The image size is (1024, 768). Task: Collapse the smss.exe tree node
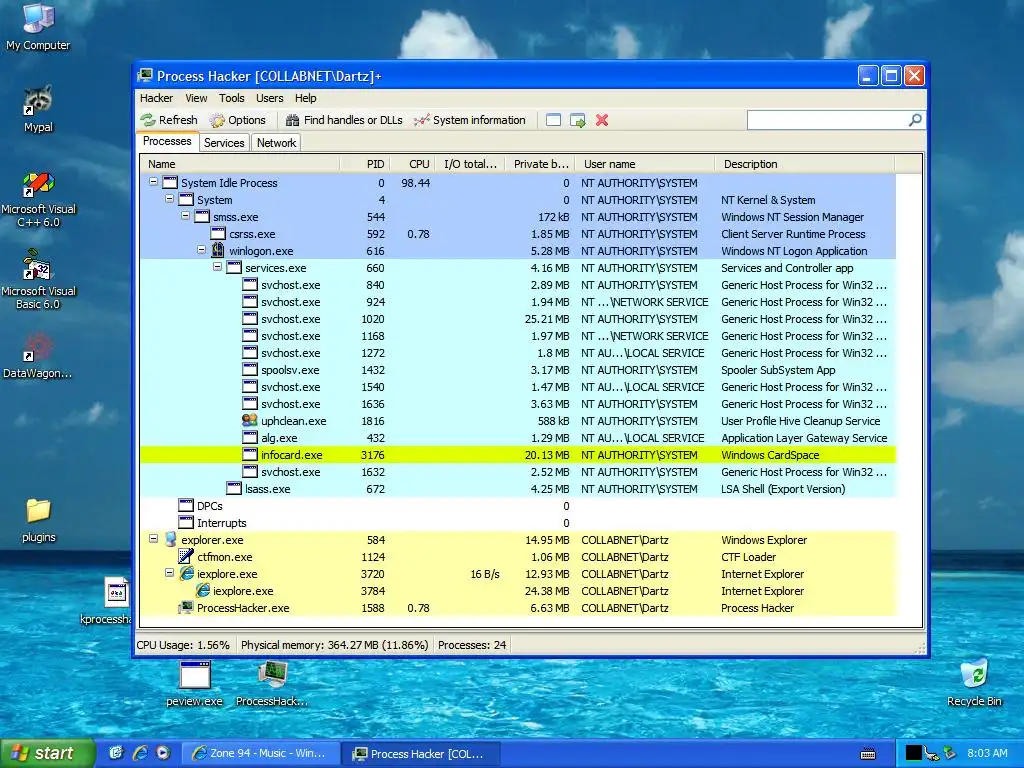tap(185, 216)
